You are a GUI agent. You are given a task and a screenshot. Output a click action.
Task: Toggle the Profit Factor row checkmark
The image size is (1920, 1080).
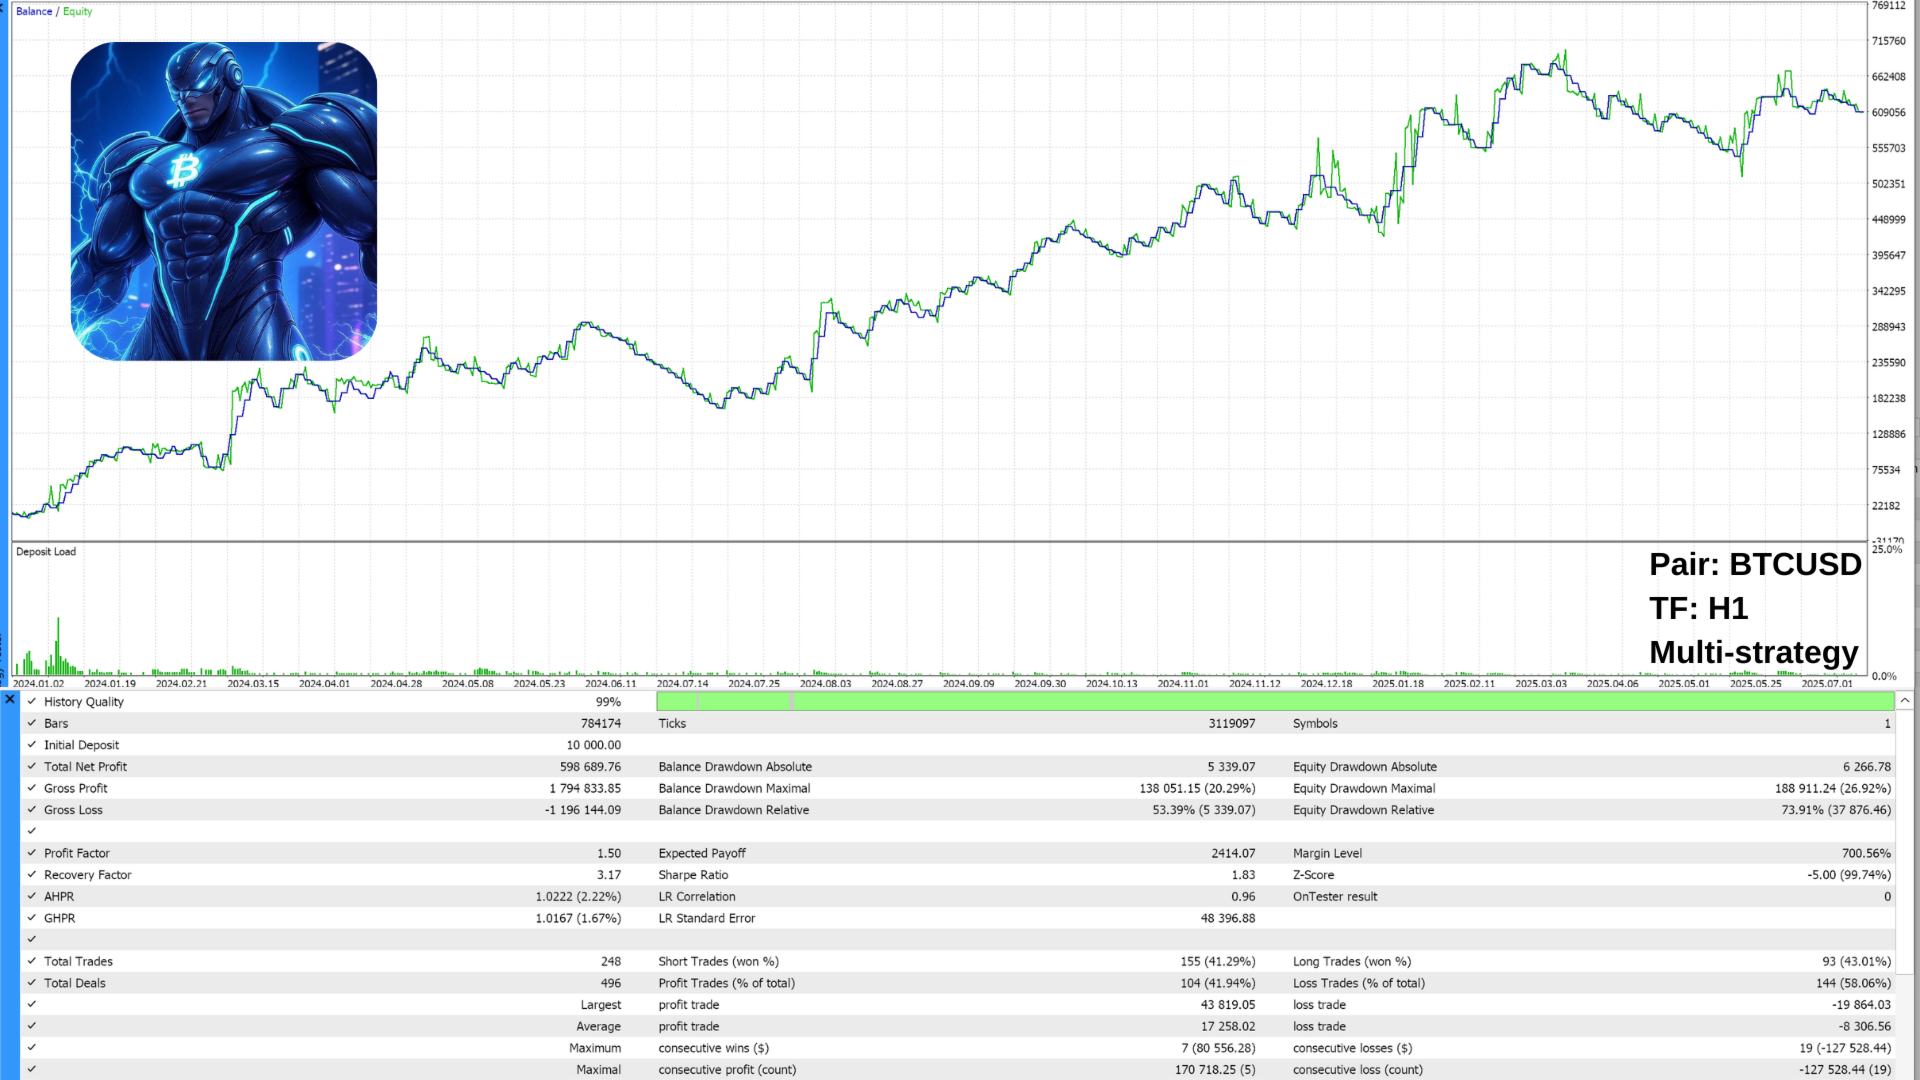32,853
